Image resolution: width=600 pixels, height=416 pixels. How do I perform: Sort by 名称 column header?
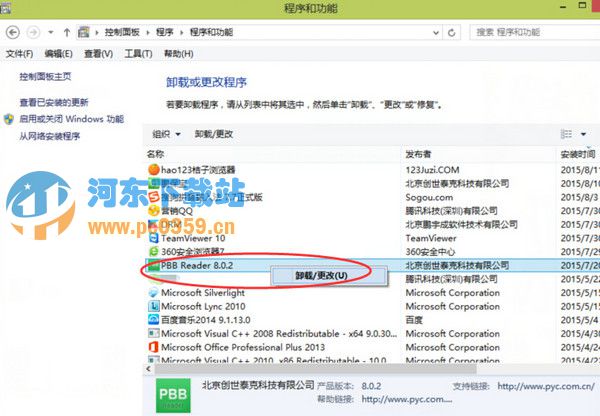[x=156, y=154]
